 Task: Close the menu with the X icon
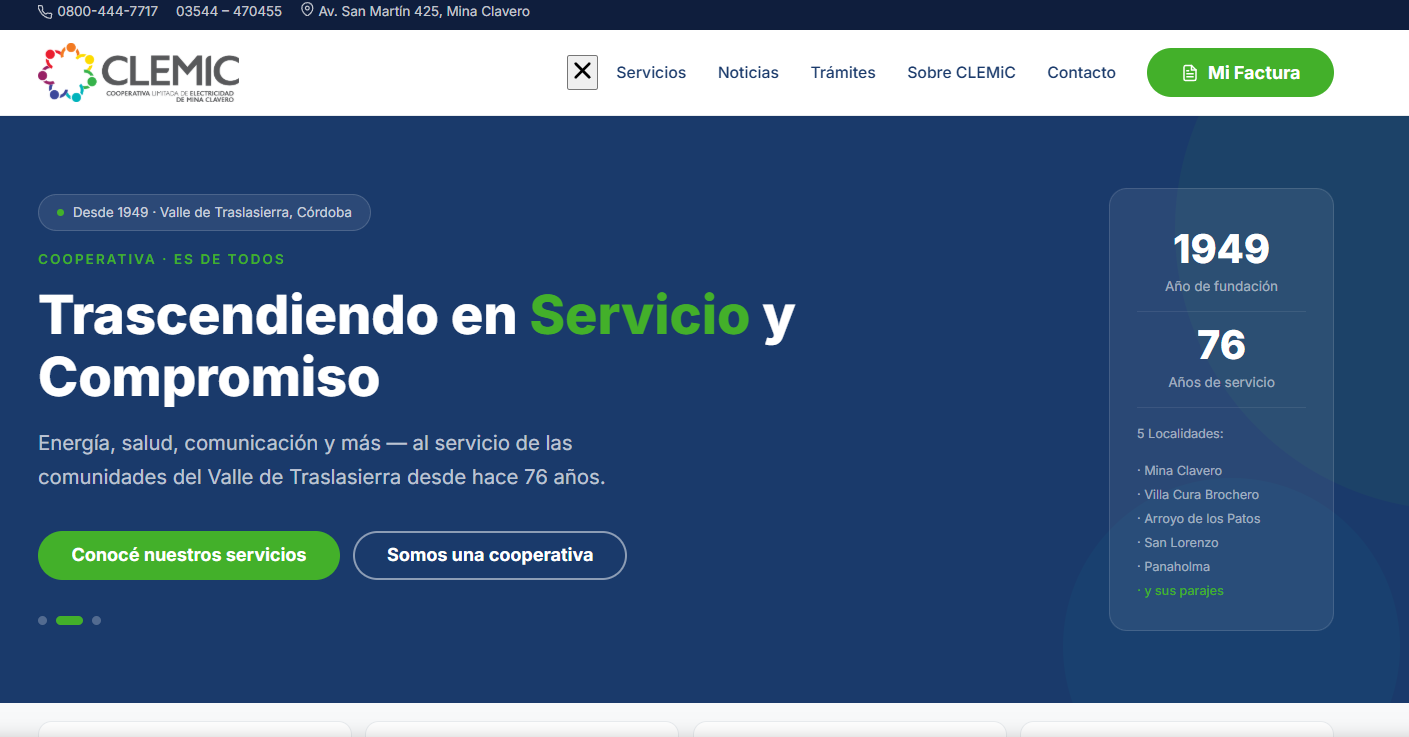(x=582, y=72)
